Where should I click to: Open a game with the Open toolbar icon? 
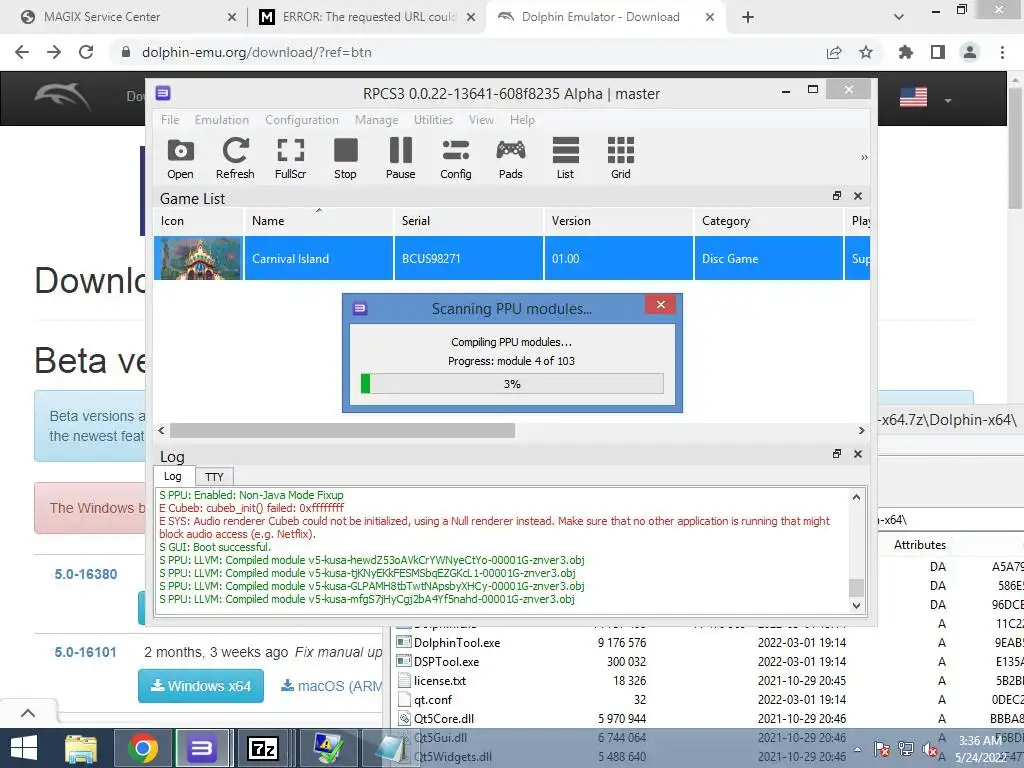click(180, 159)
